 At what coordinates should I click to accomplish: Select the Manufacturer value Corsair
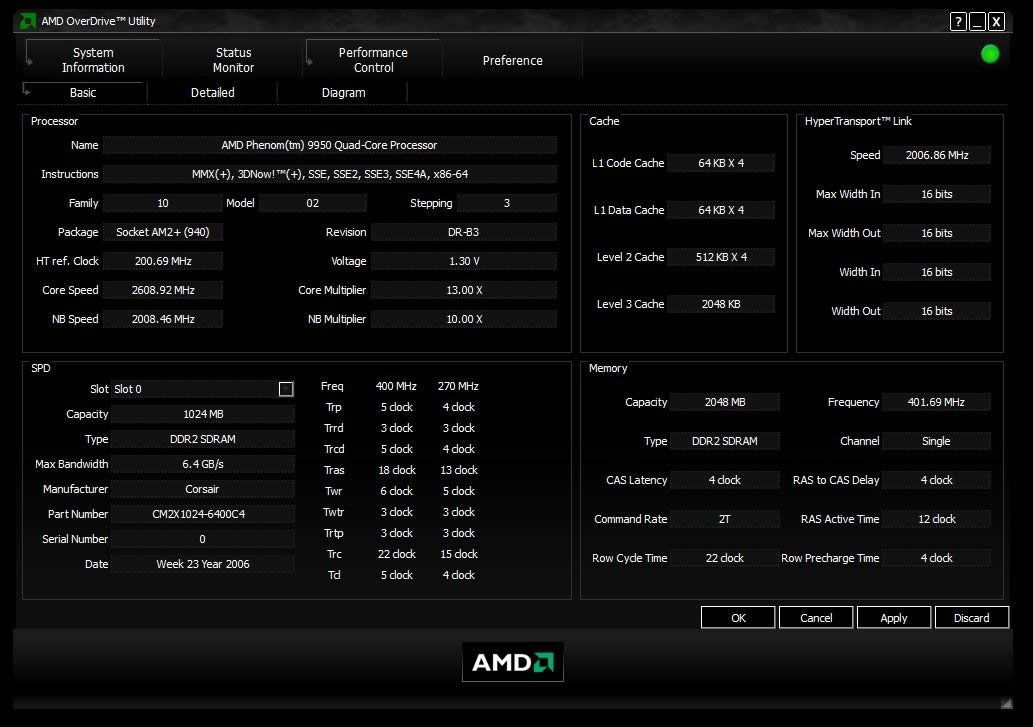pos(203,489)
